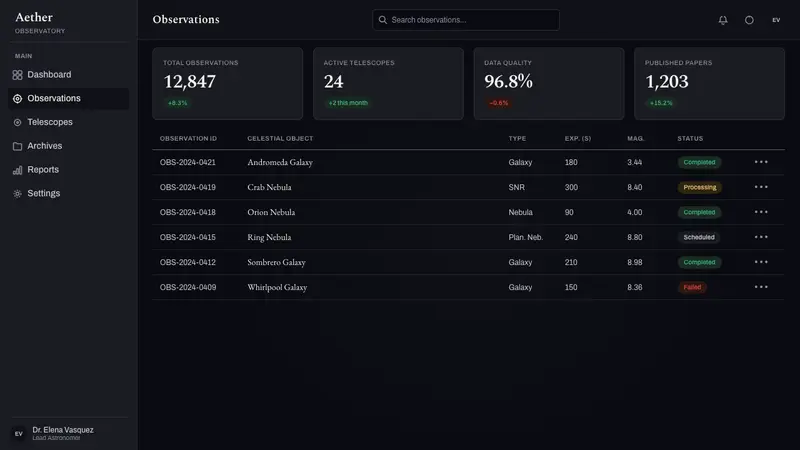Click the Aether Observatory logo
The image size is (800, 450).
(40, 22)
